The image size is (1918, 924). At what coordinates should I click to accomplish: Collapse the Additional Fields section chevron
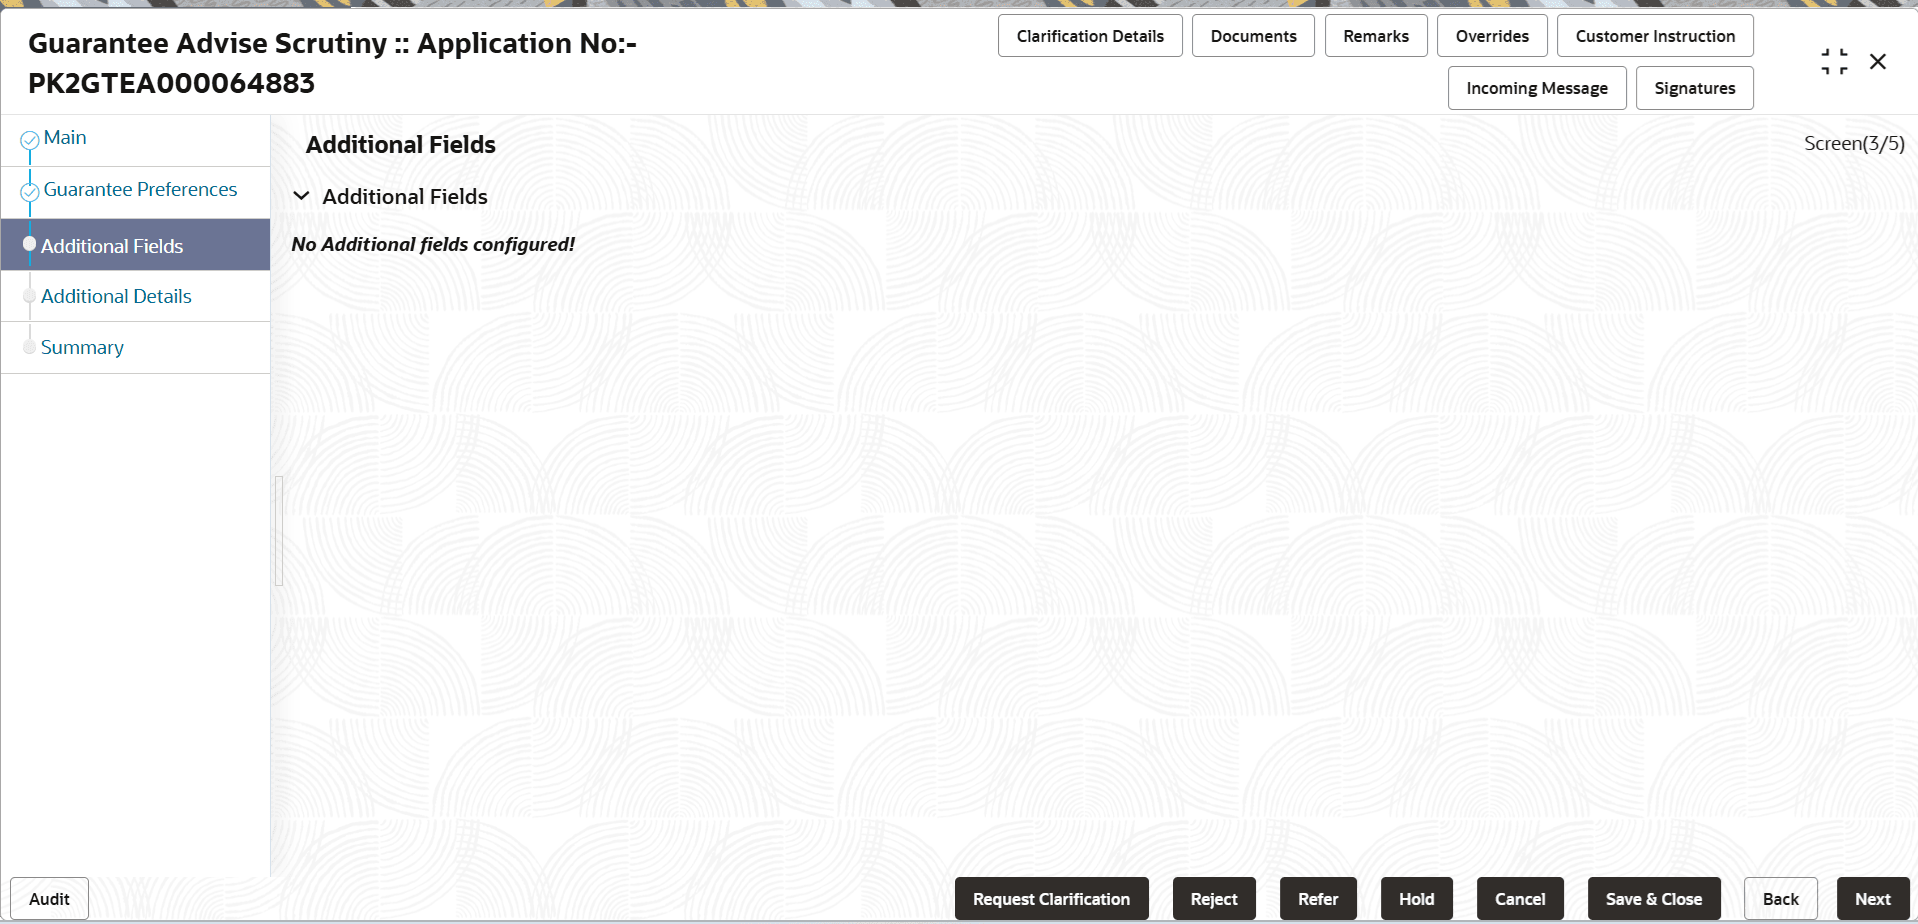tap(302, 195)
